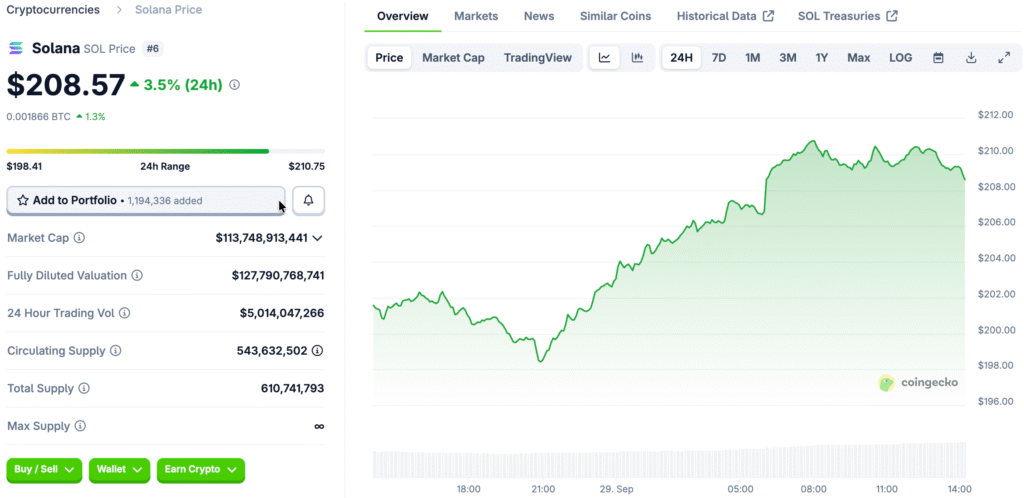
Task: Open the Similar Coins tab
Action: (x=615, y=16)
